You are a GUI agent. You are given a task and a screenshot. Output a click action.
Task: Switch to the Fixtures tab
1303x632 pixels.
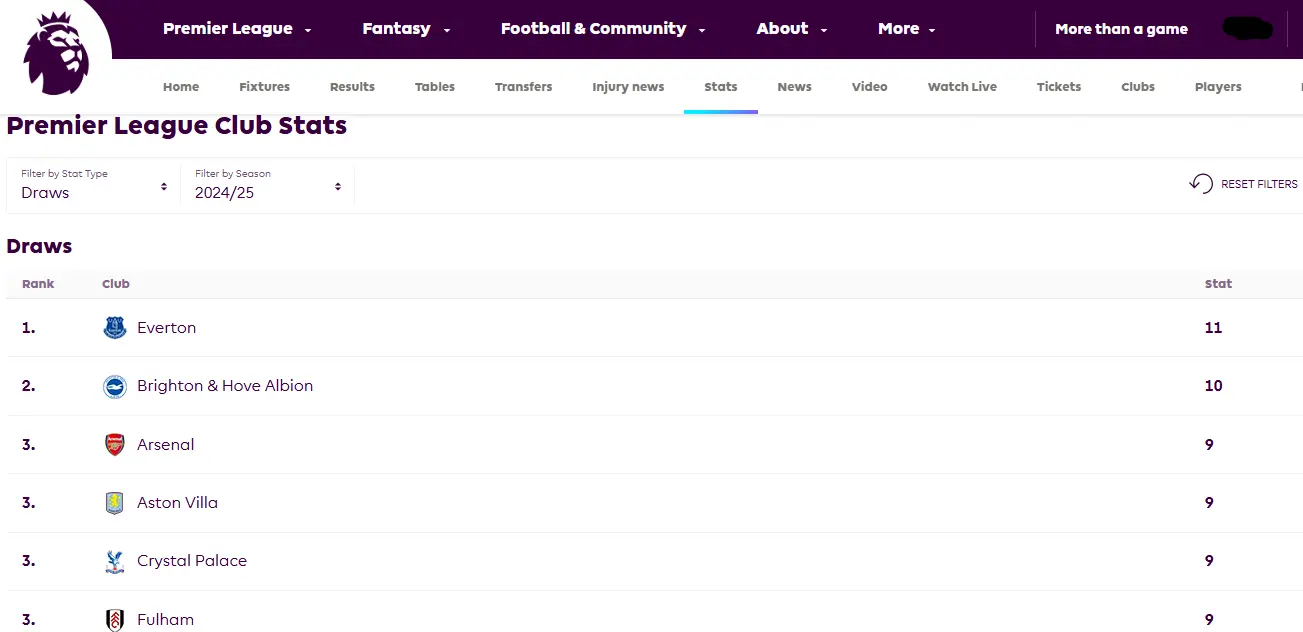coord(264,87)
